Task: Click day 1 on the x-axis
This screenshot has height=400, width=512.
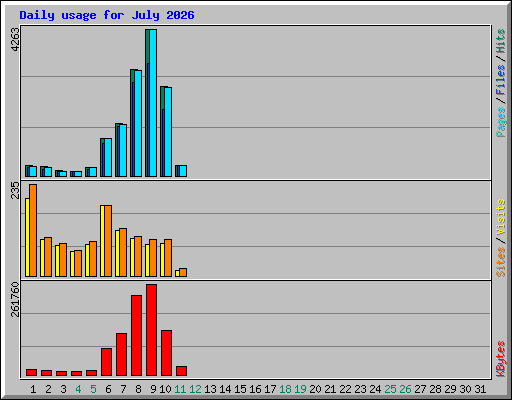Action: tap(33, 389)
